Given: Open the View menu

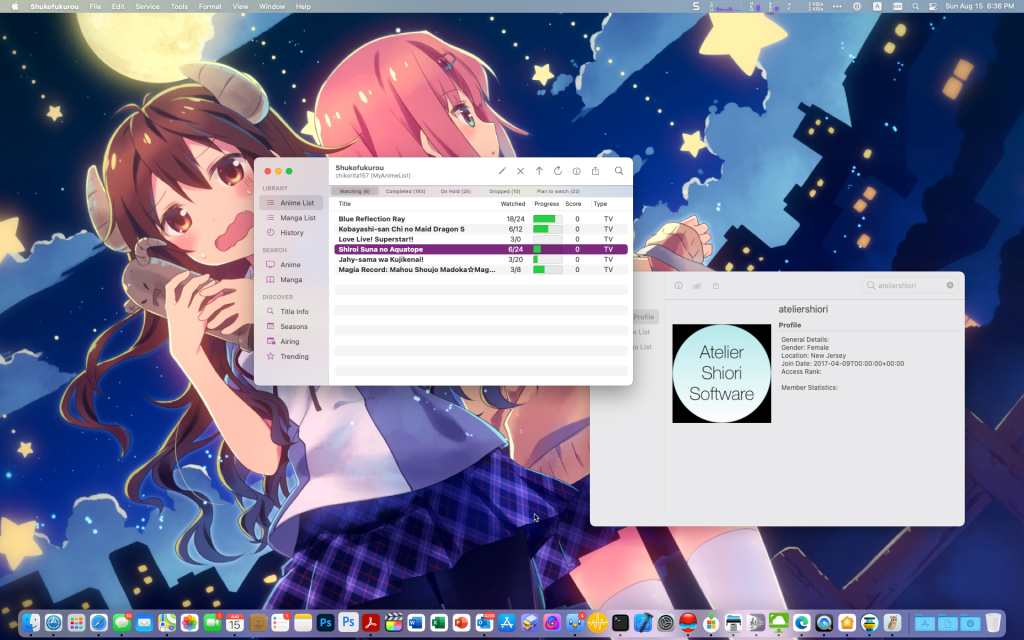Looking at the screenshot, I should [240, 7].
